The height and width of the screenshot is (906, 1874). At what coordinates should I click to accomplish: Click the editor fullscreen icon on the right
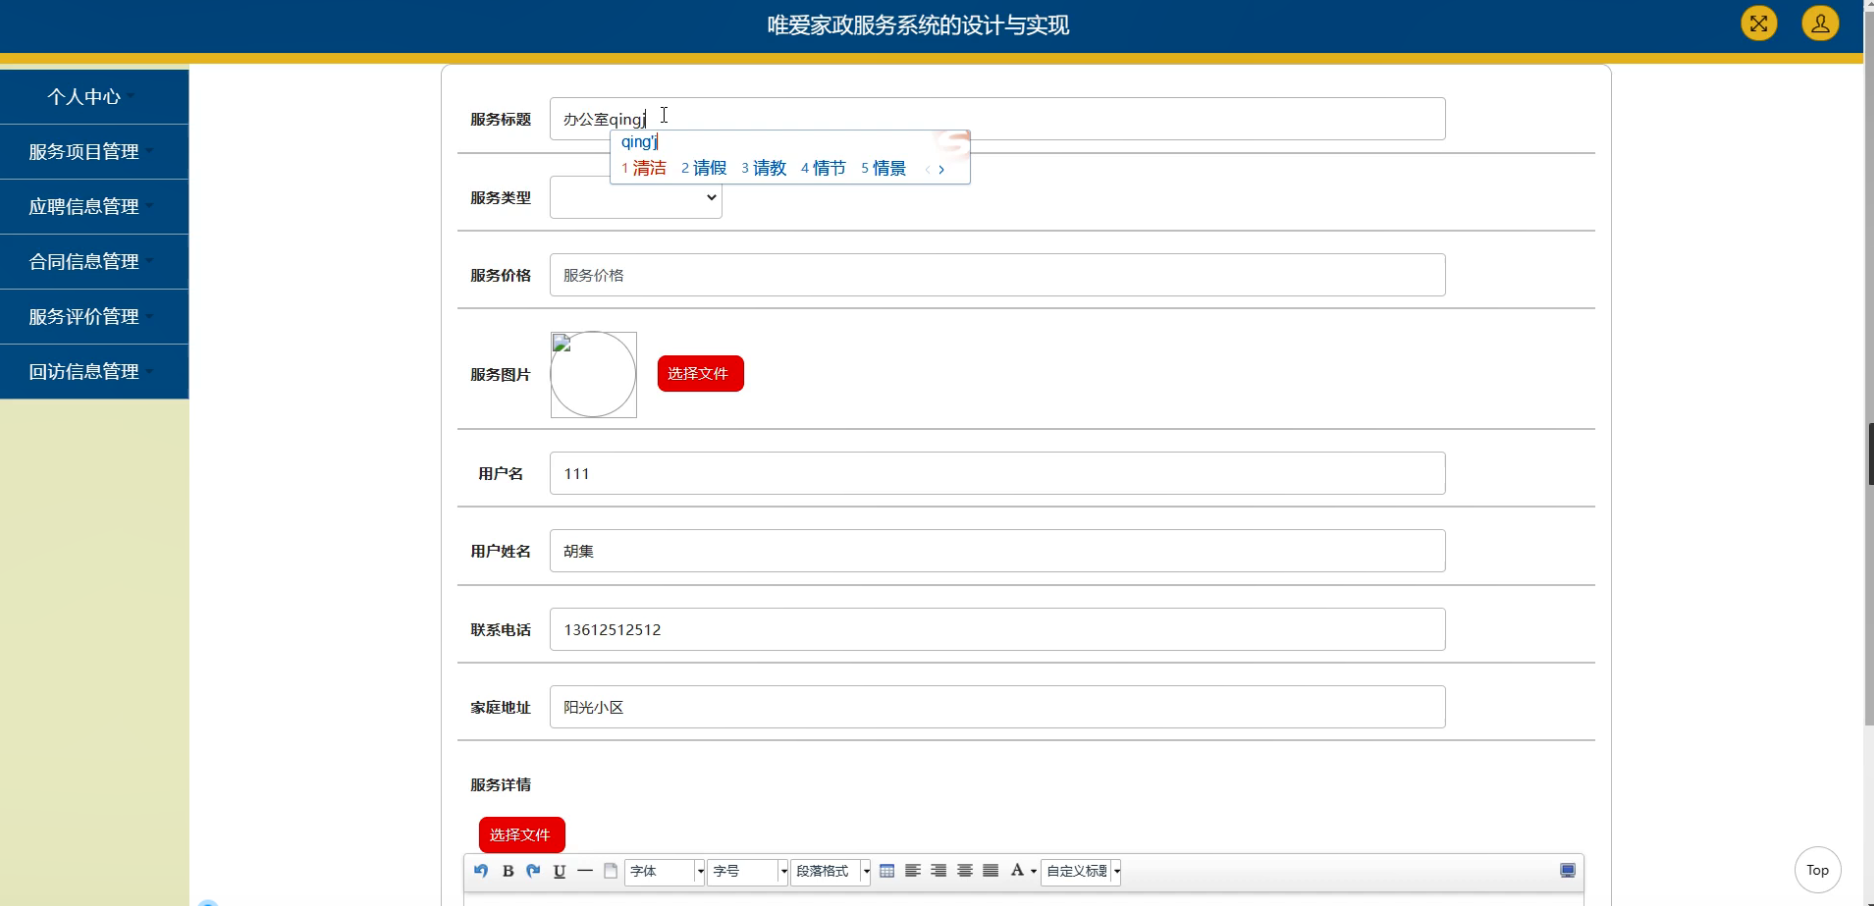tap(1567, 871)
